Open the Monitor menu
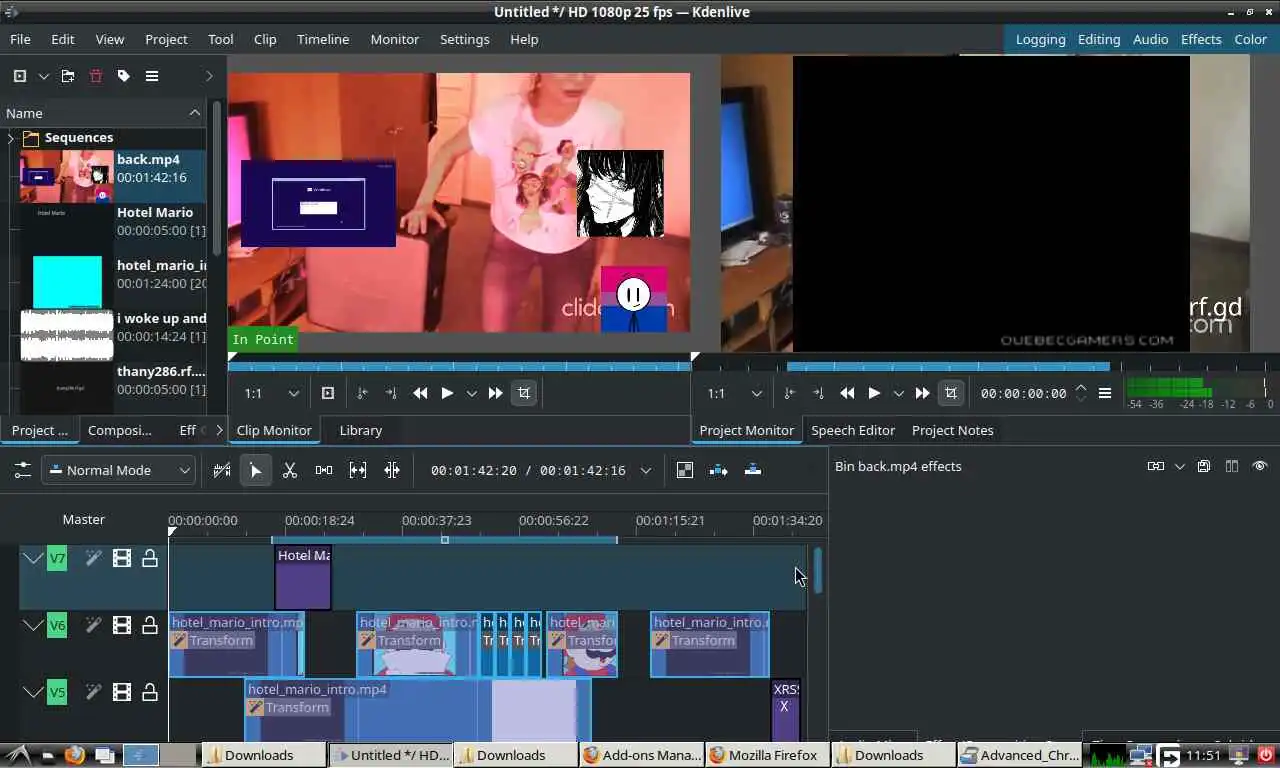The height and width of the screenshot is (768, 1280). 395,39
